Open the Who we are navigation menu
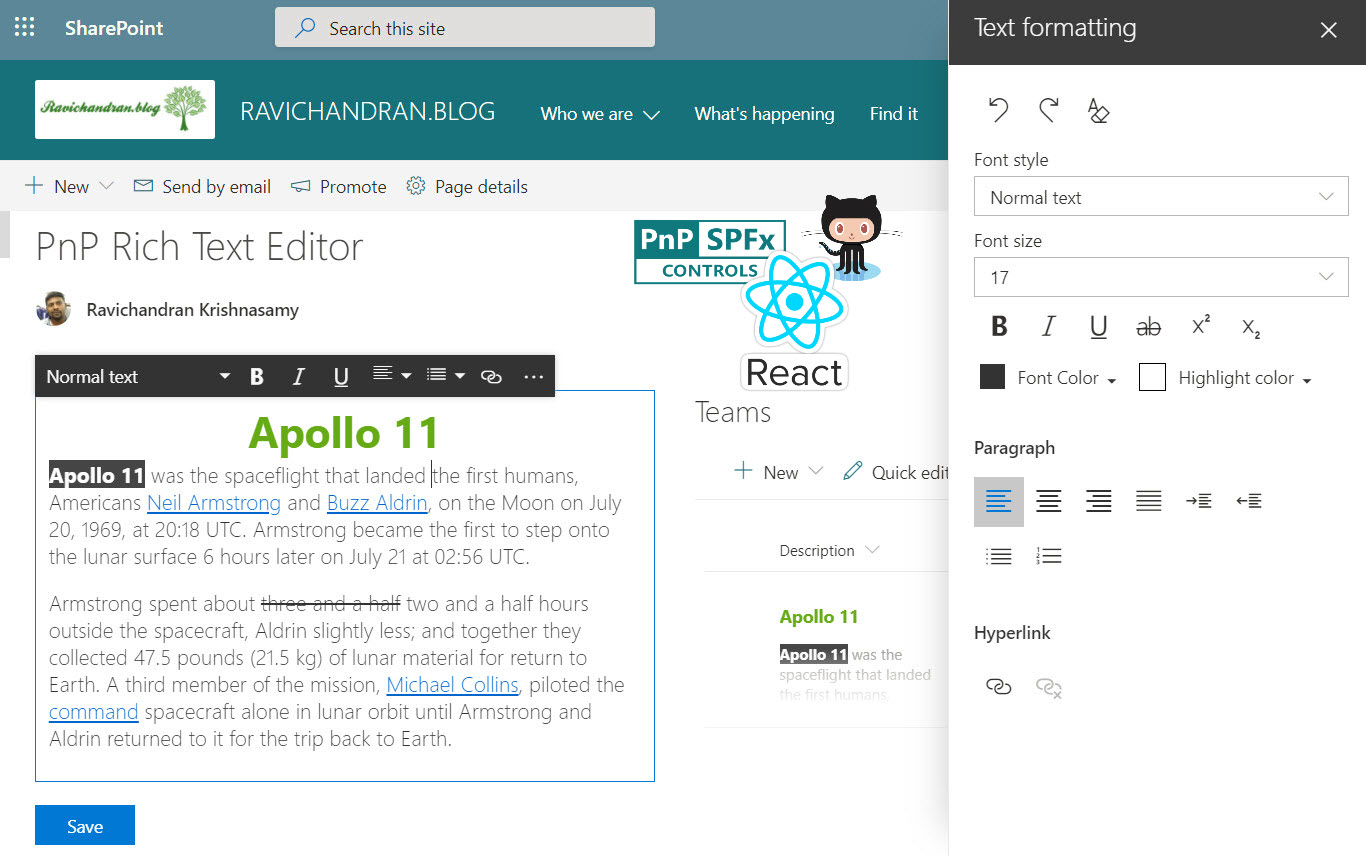This screenshot has height=856, width=1366. click(600, 114)
